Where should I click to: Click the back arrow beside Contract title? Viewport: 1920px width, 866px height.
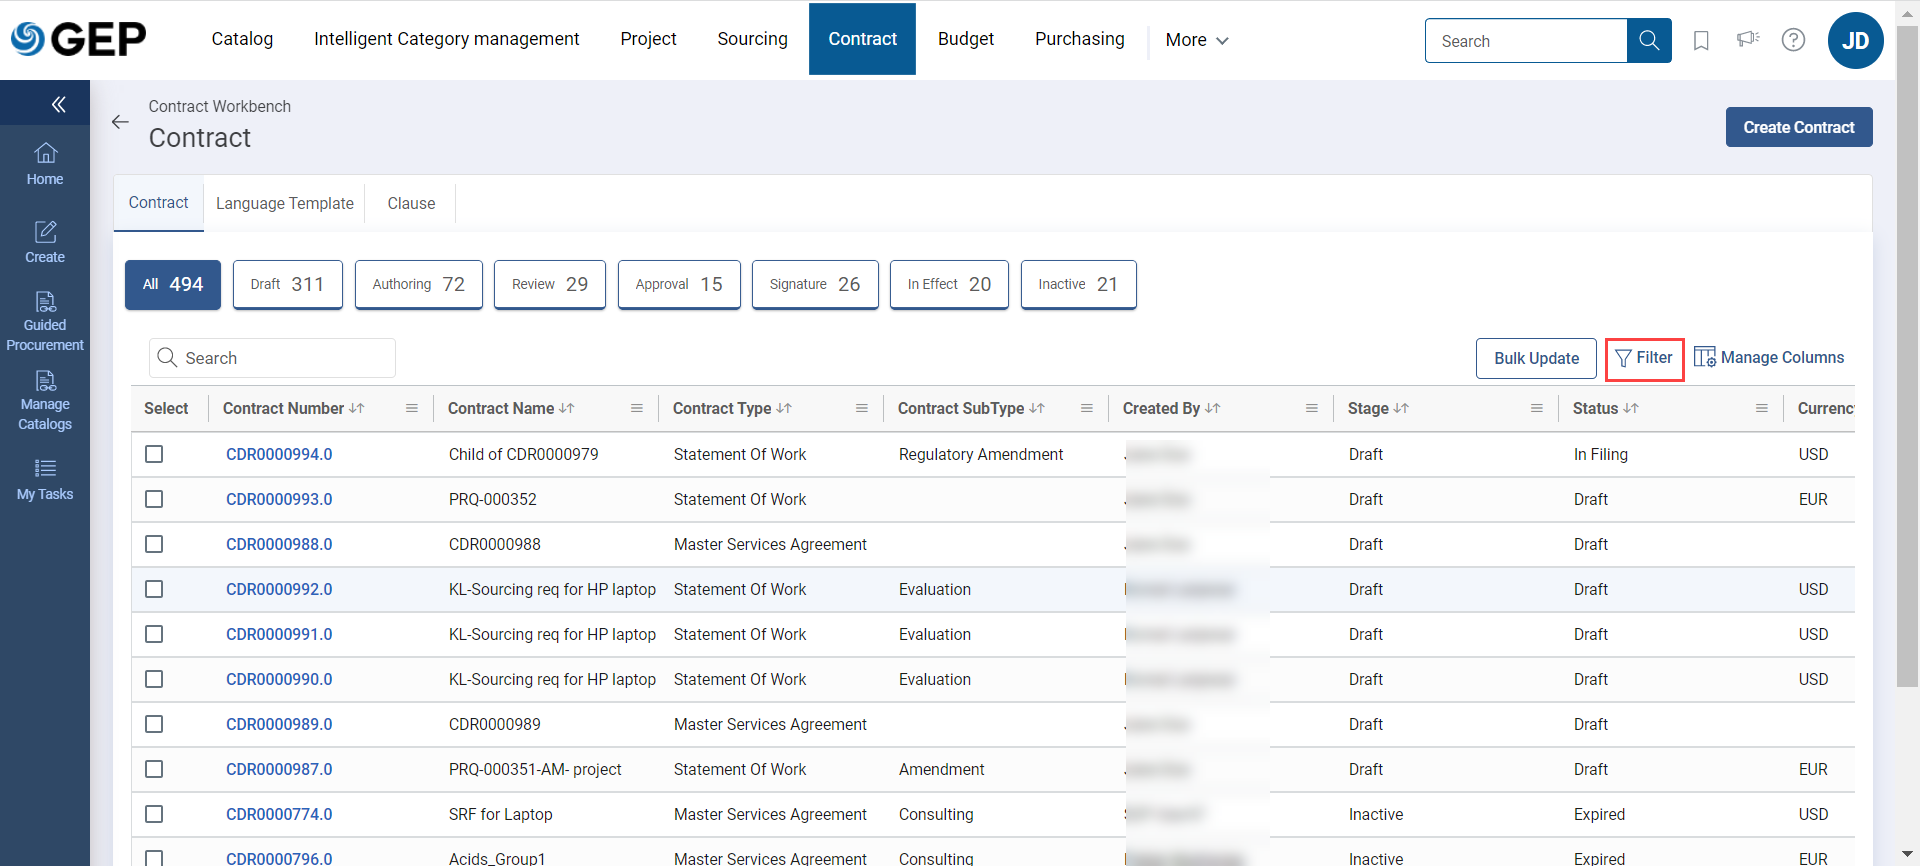(120, 122)
